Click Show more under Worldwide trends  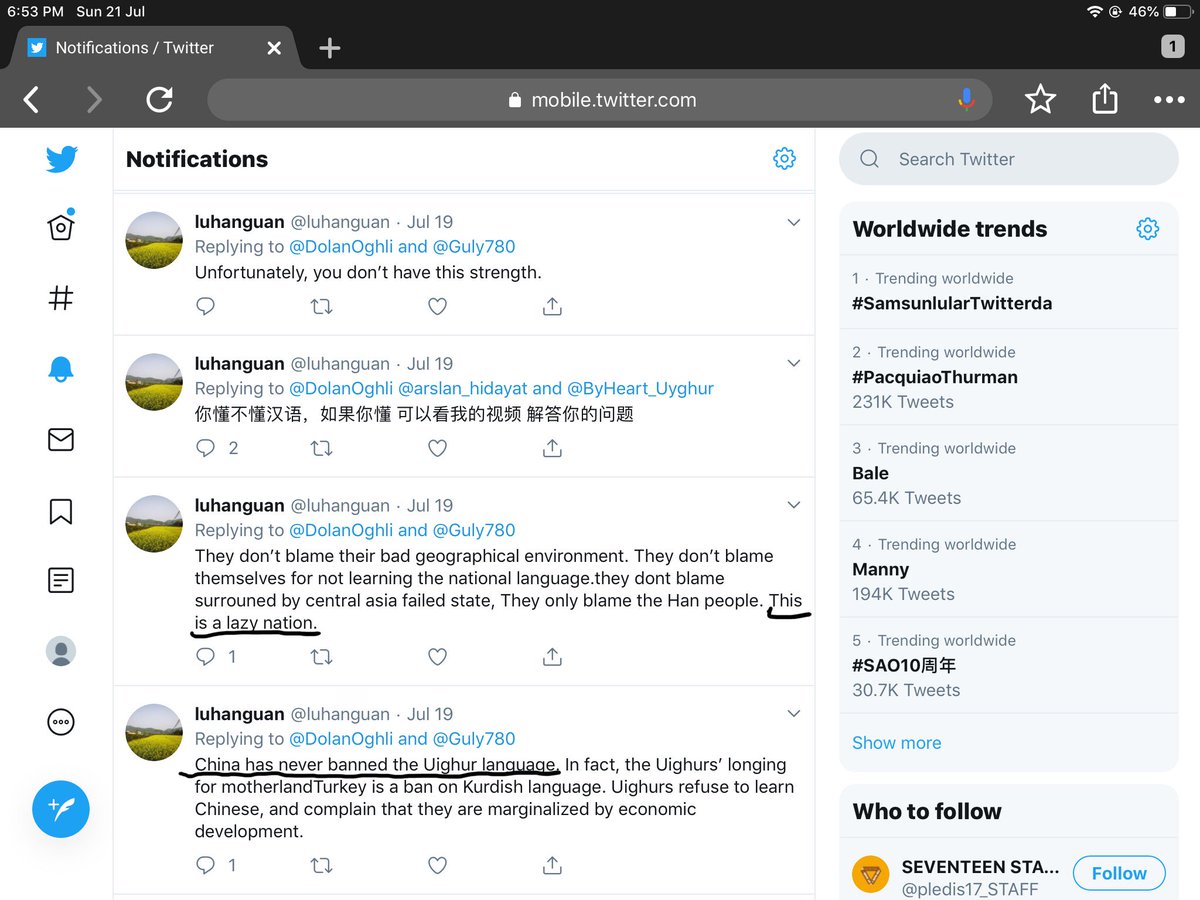(896, 742)
